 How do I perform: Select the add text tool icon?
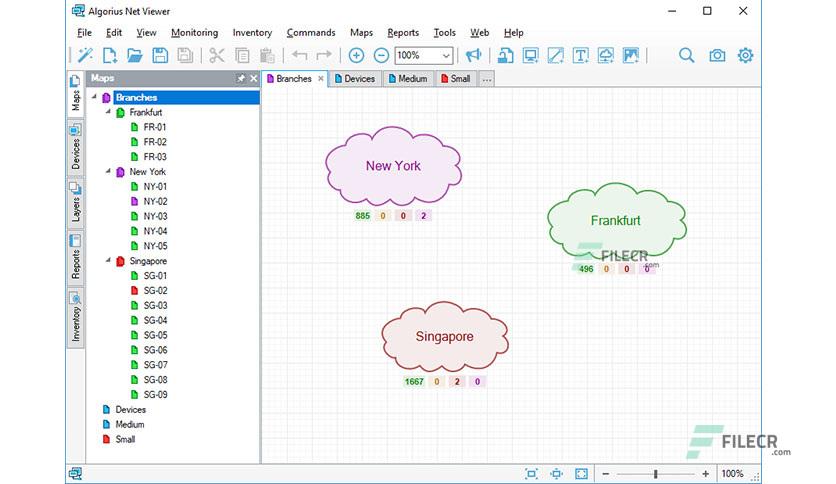581,55
